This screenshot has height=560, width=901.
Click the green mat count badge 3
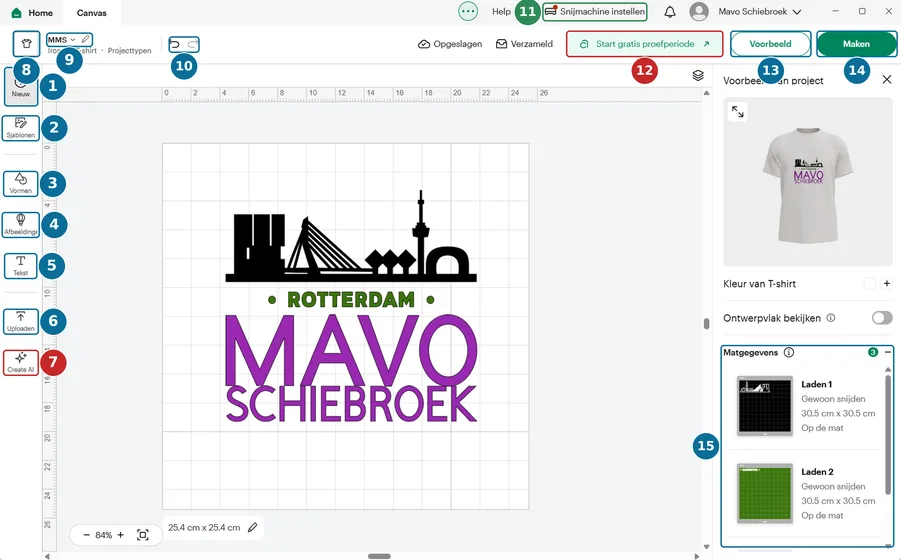(873, 352)
